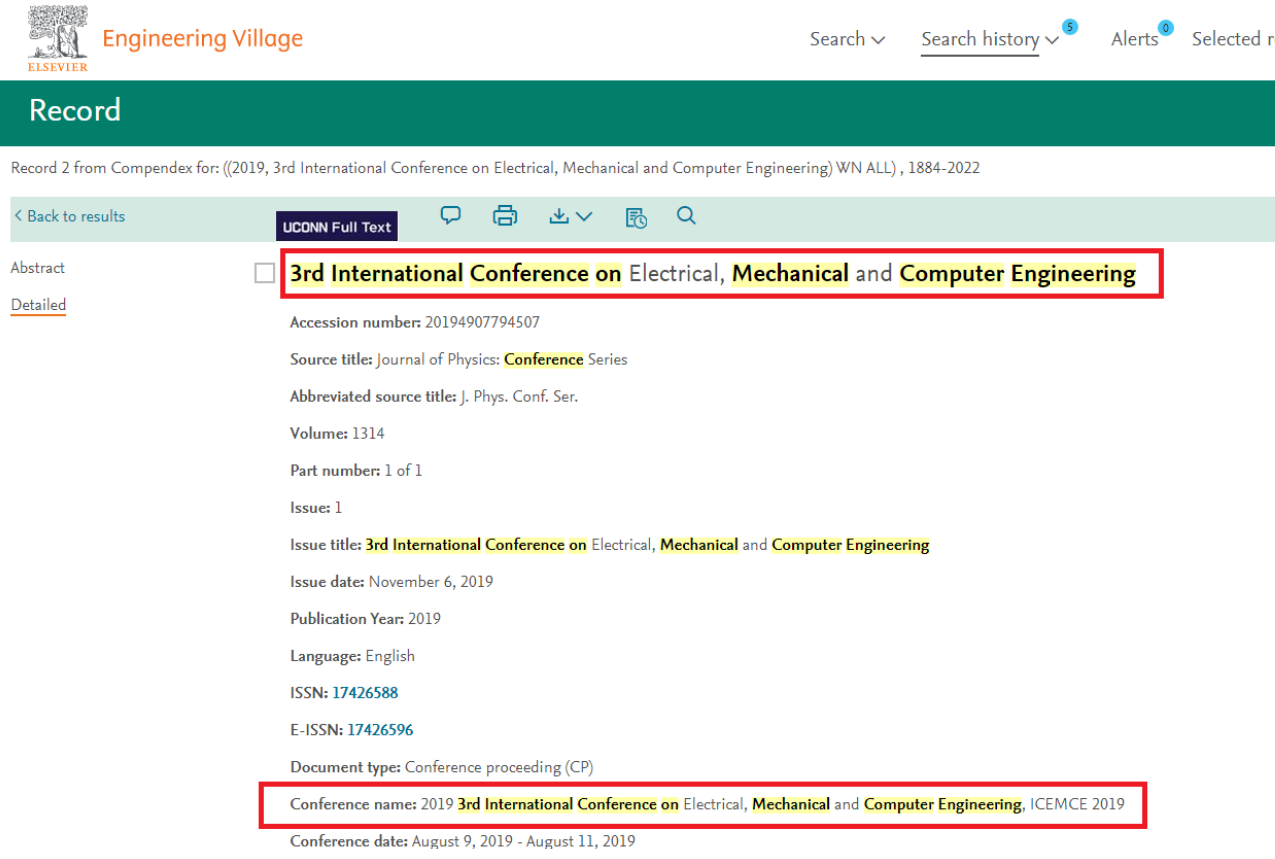This screenshot has height=859, width=1275.
Task: Click the Issue date November 6, 2019
Action: (x=431, y=582)
